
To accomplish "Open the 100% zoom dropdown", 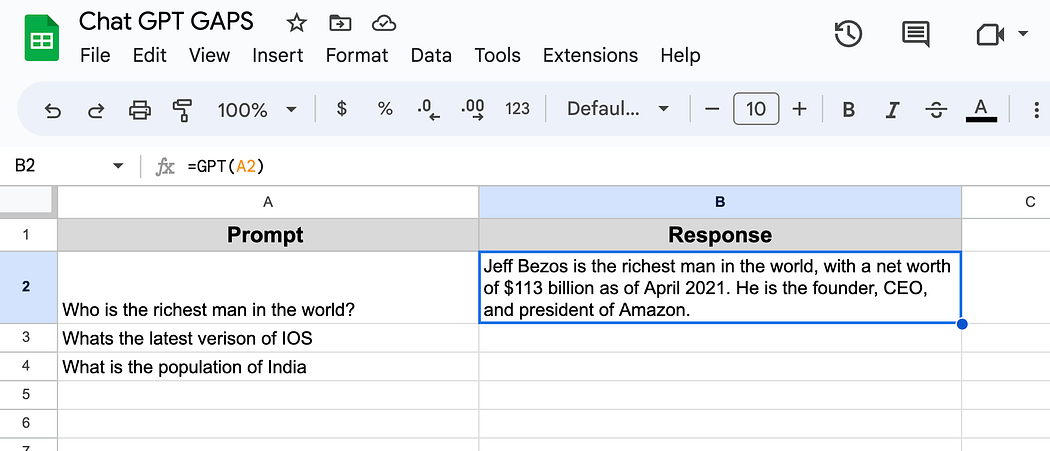I will pos(257,109).
